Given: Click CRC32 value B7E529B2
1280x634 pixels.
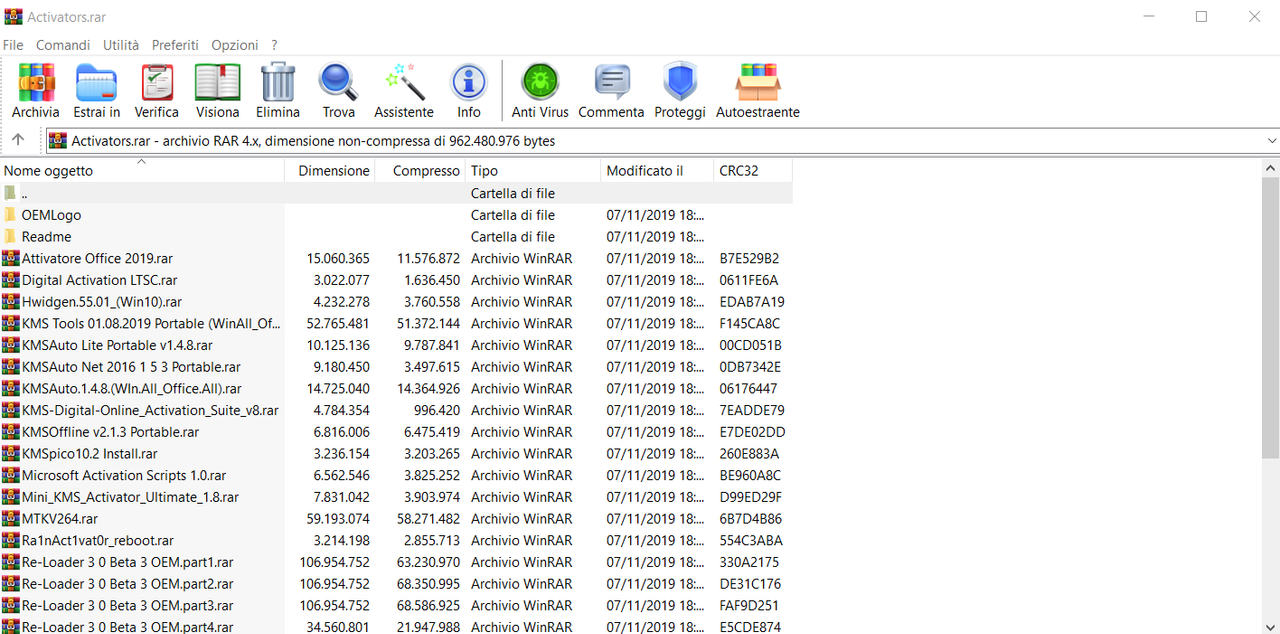Looking at the screenshot, I should coord(749,258).
